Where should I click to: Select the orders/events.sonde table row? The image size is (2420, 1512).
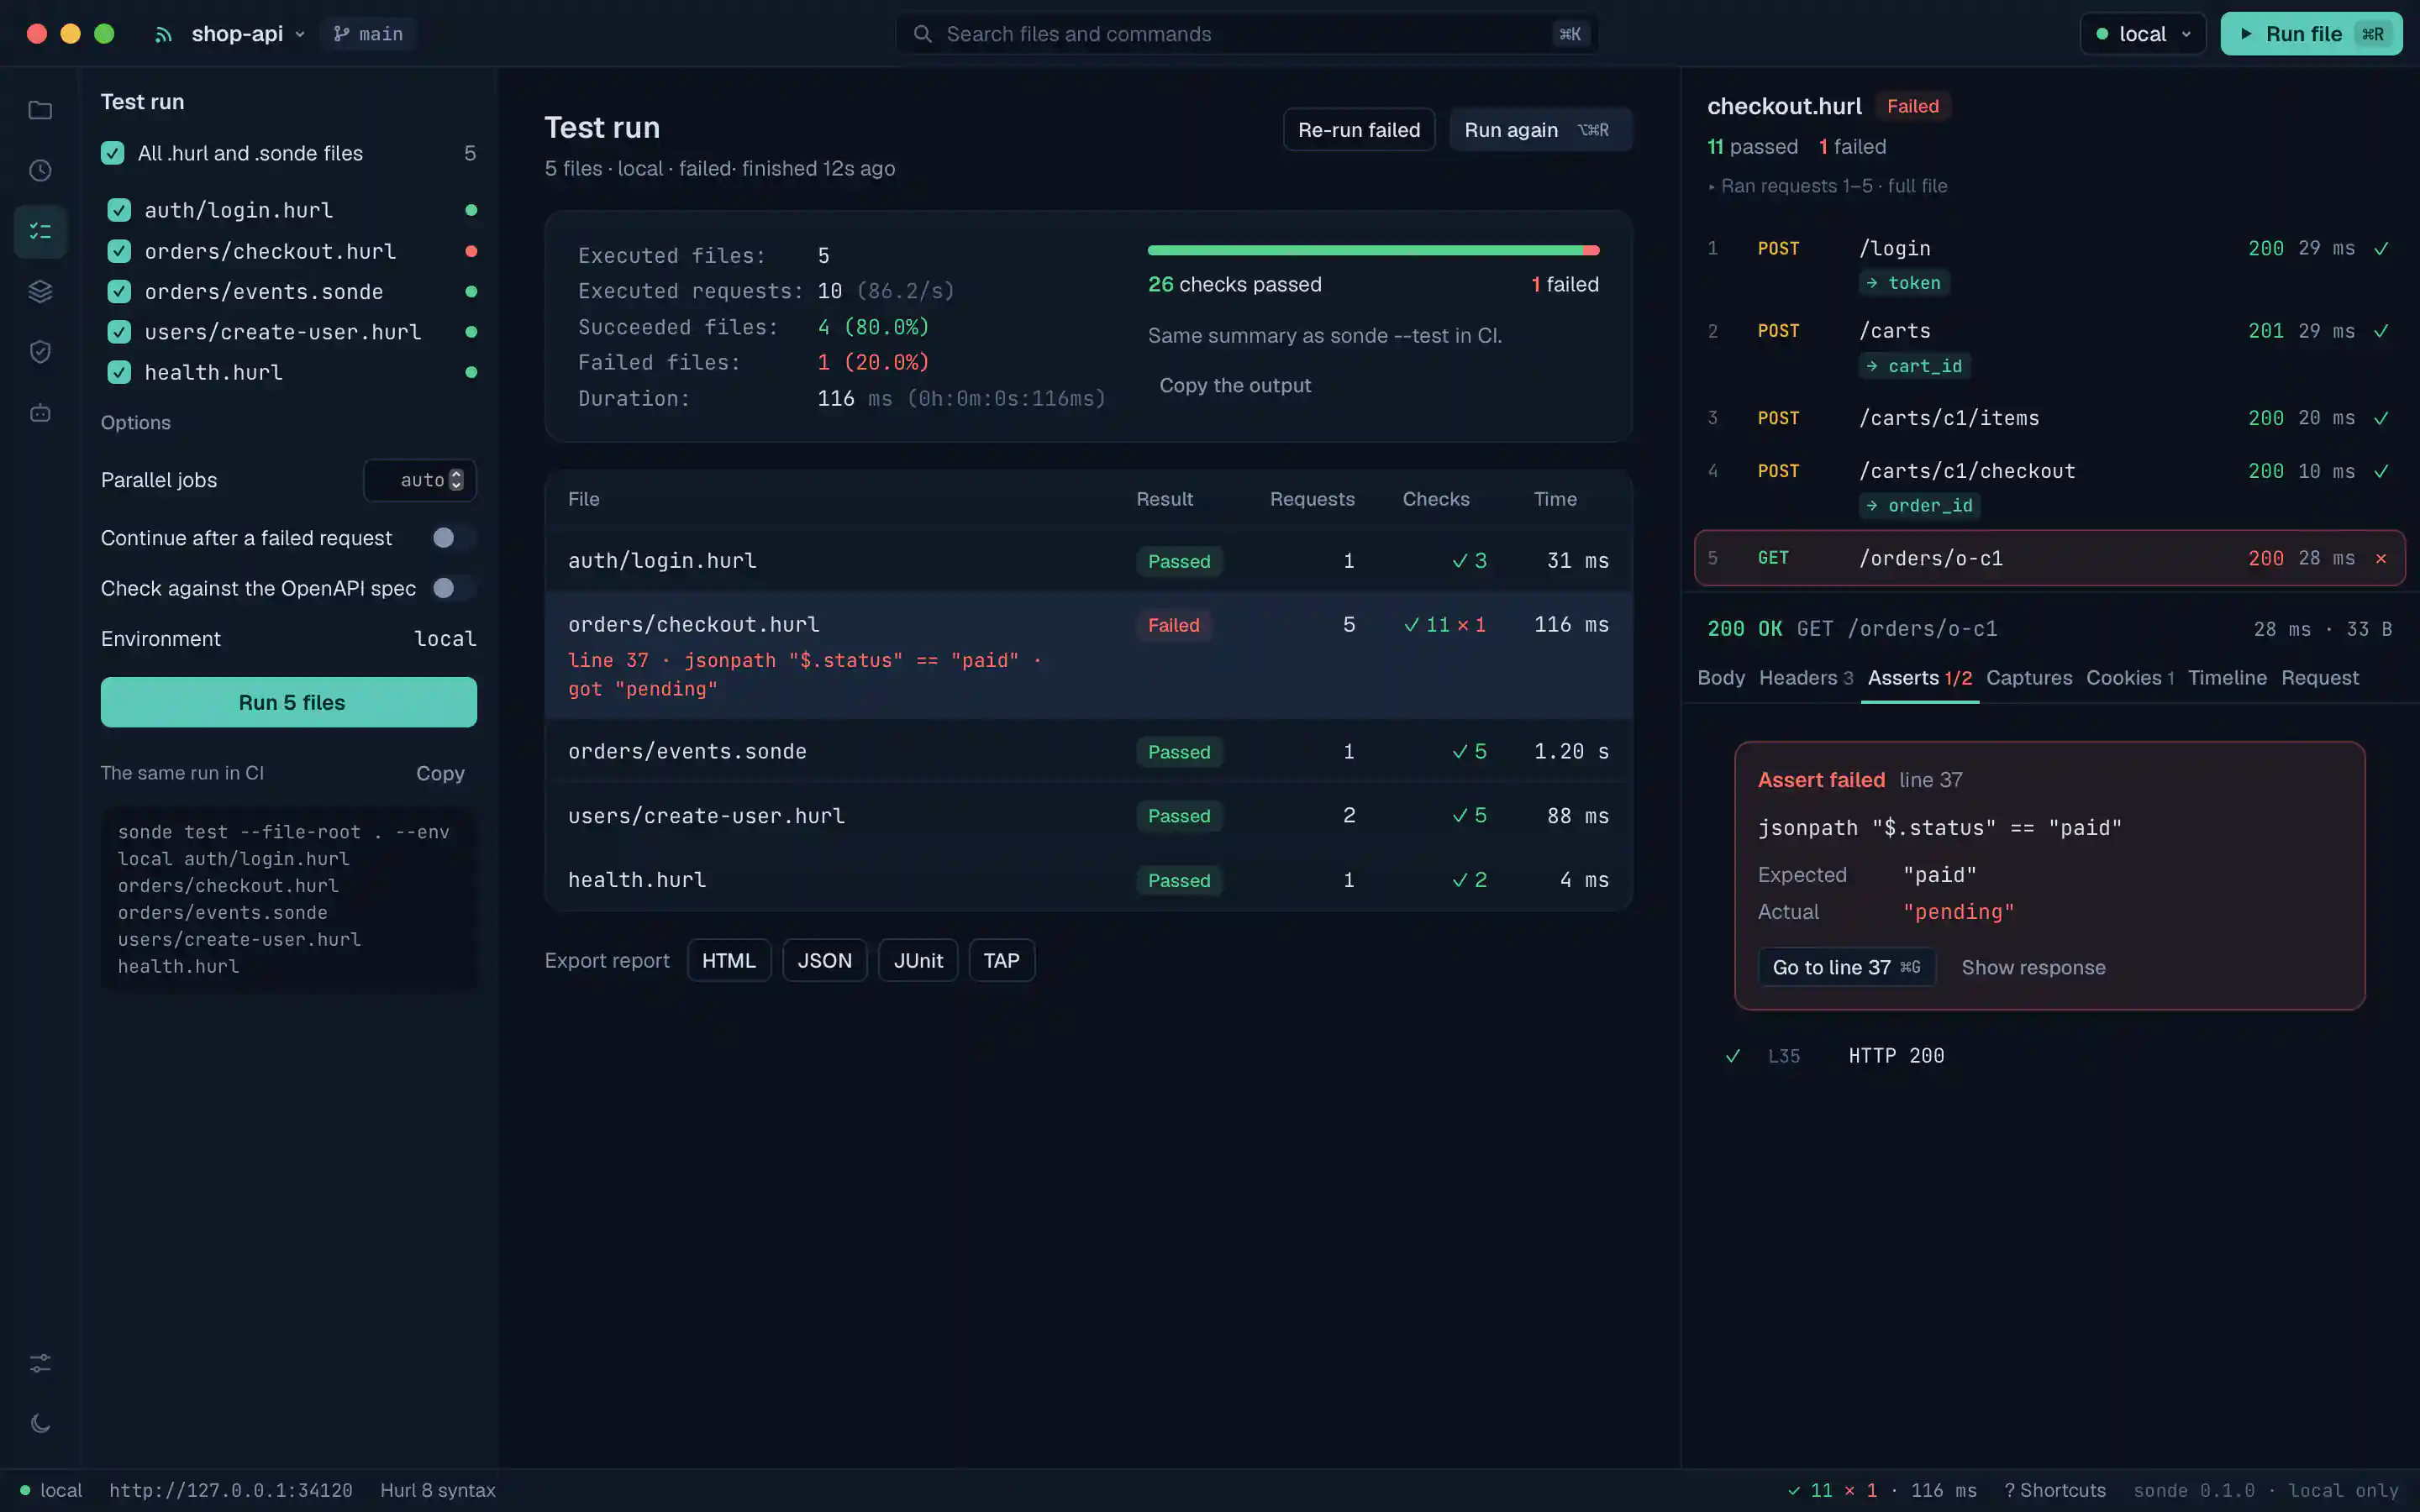[x=1088, y=751]
